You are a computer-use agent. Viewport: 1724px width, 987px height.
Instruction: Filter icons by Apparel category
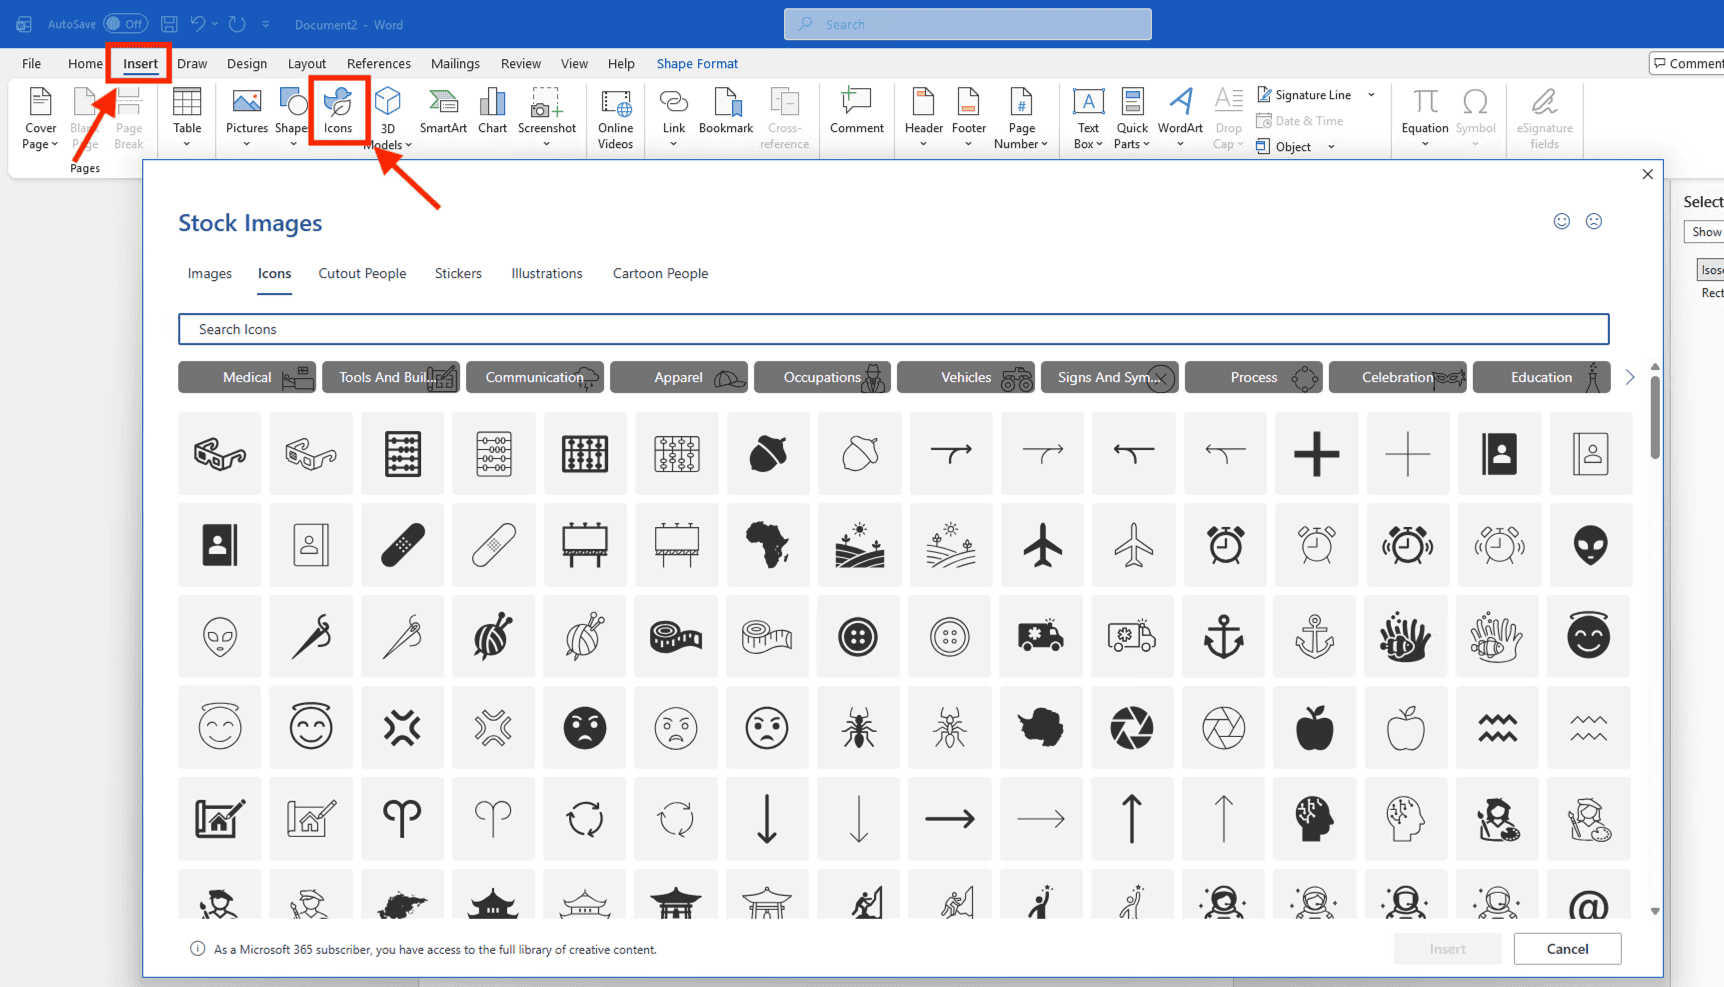click(678, 377)
